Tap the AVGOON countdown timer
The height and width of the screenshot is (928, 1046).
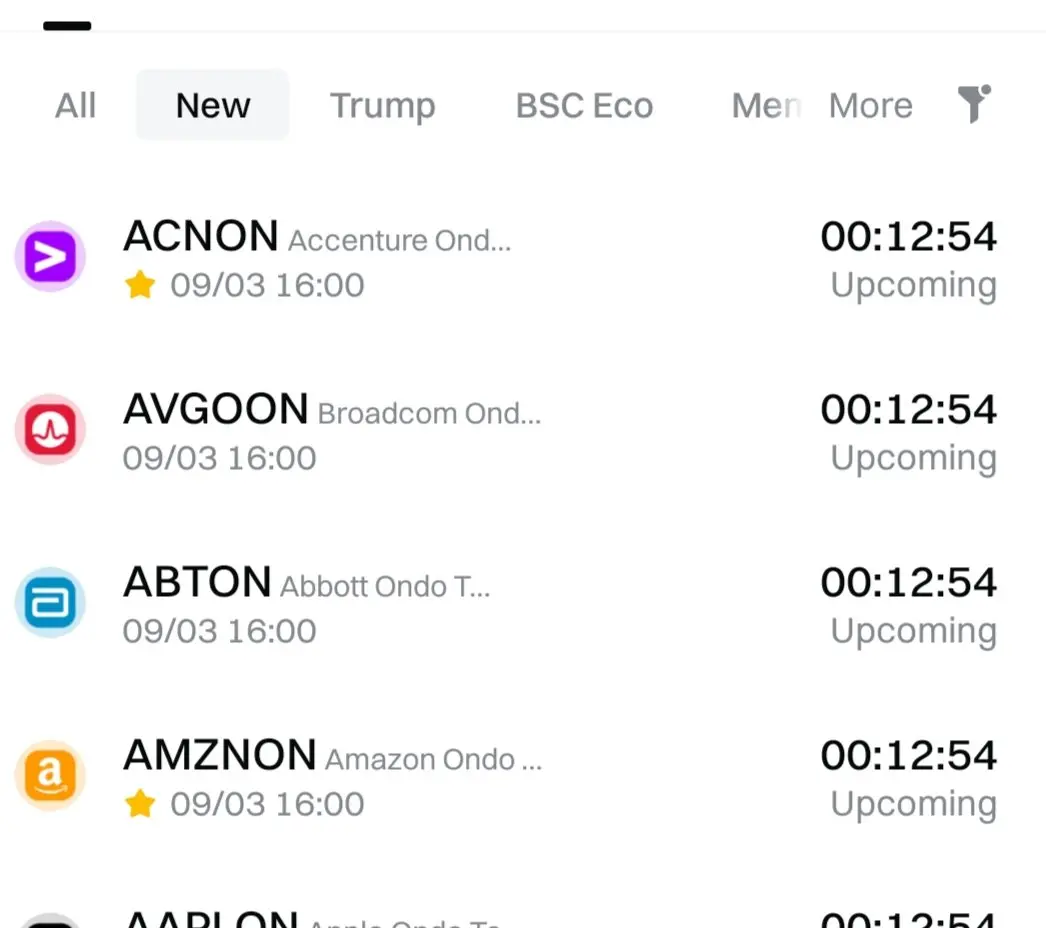click(909, 409)
